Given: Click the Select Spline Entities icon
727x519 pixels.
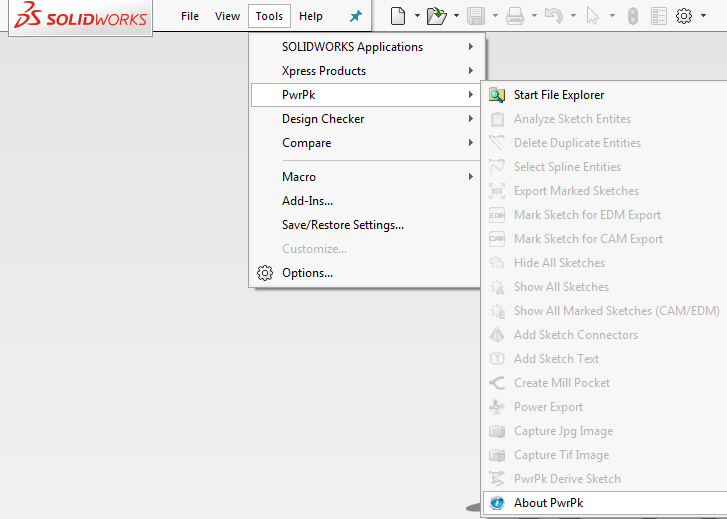Looking at the screenshot, I should pos(497,167).
